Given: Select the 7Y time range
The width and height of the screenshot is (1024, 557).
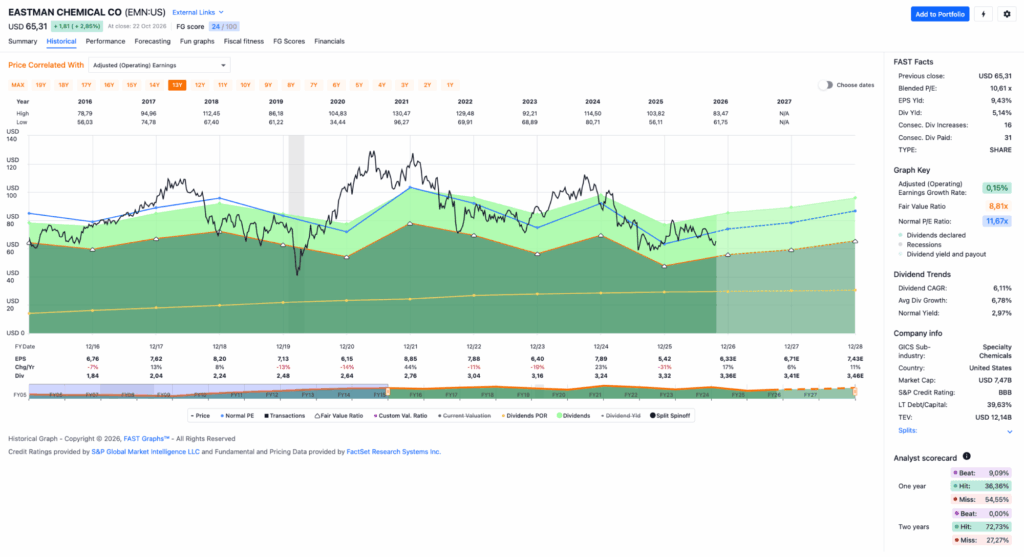Looking at the screenshot, I should [313, 85].
